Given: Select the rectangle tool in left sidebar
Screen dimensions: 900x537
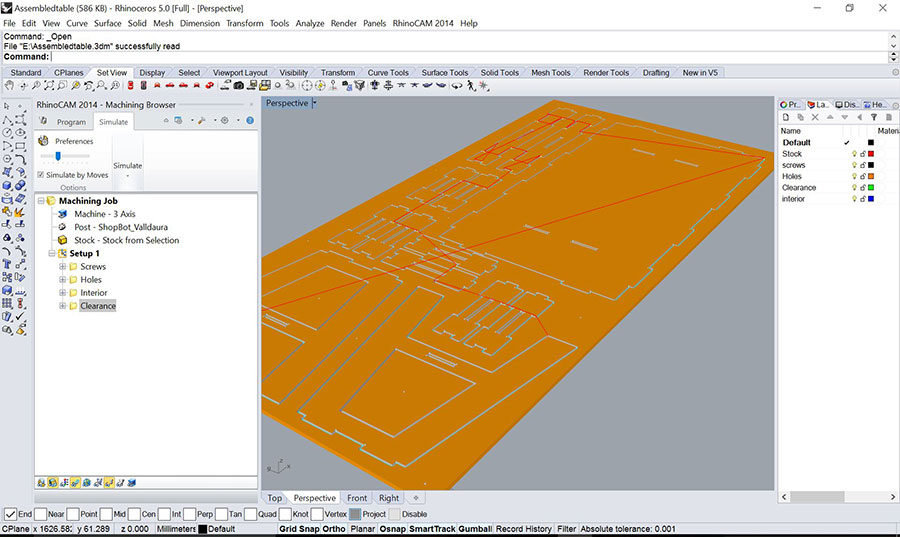Looking at the screenshot, I should point(20,147).
